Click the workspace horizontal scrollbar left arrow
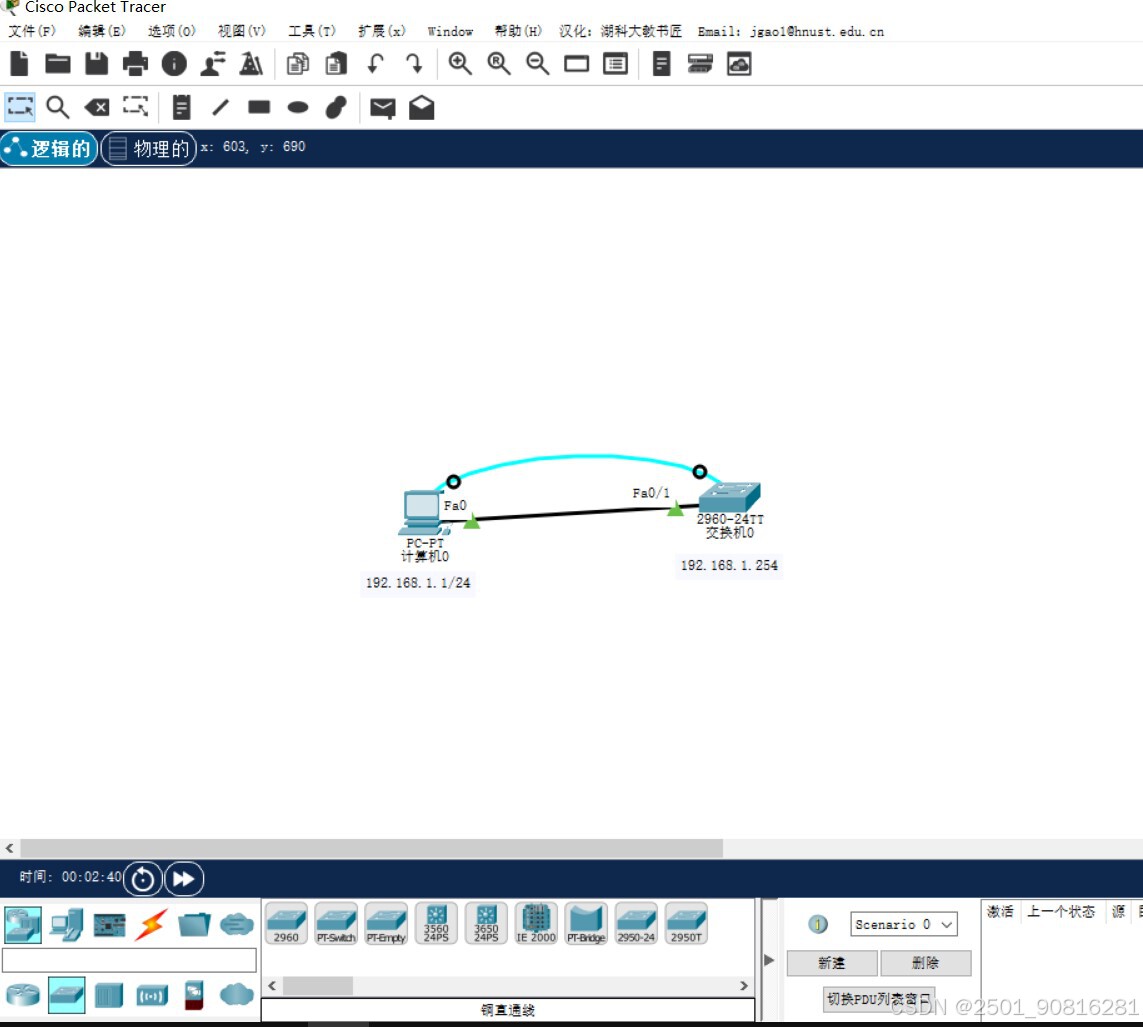1143x1027 pixels. (9, 848)
